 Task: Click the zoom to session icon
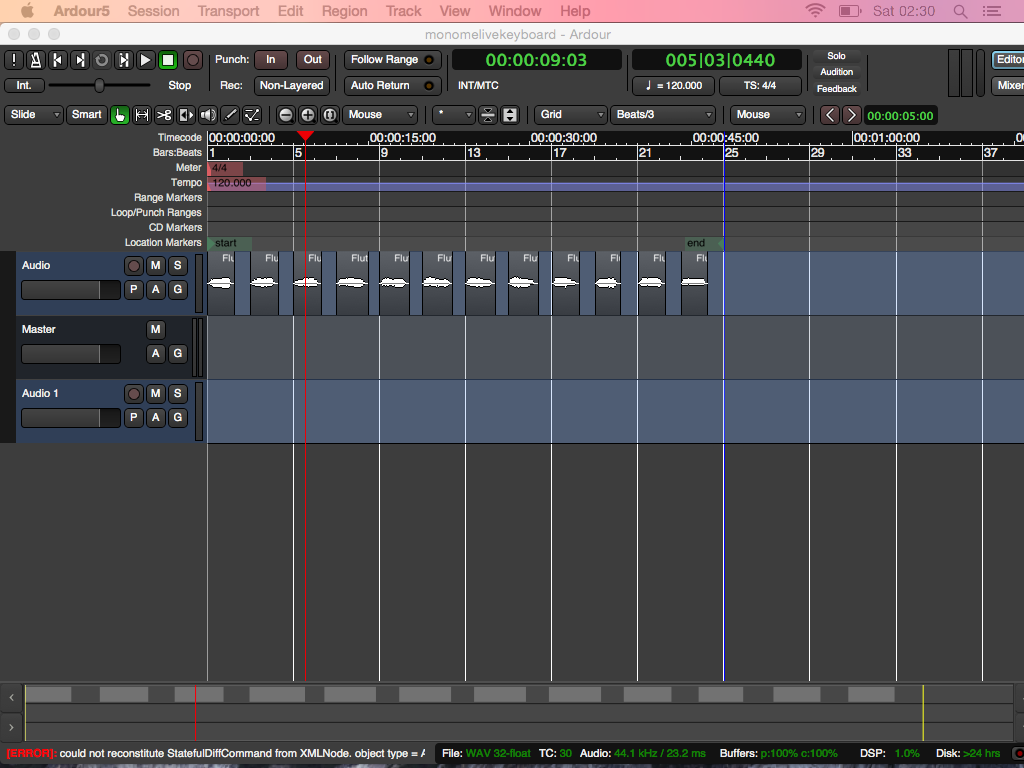coord(330,115)
